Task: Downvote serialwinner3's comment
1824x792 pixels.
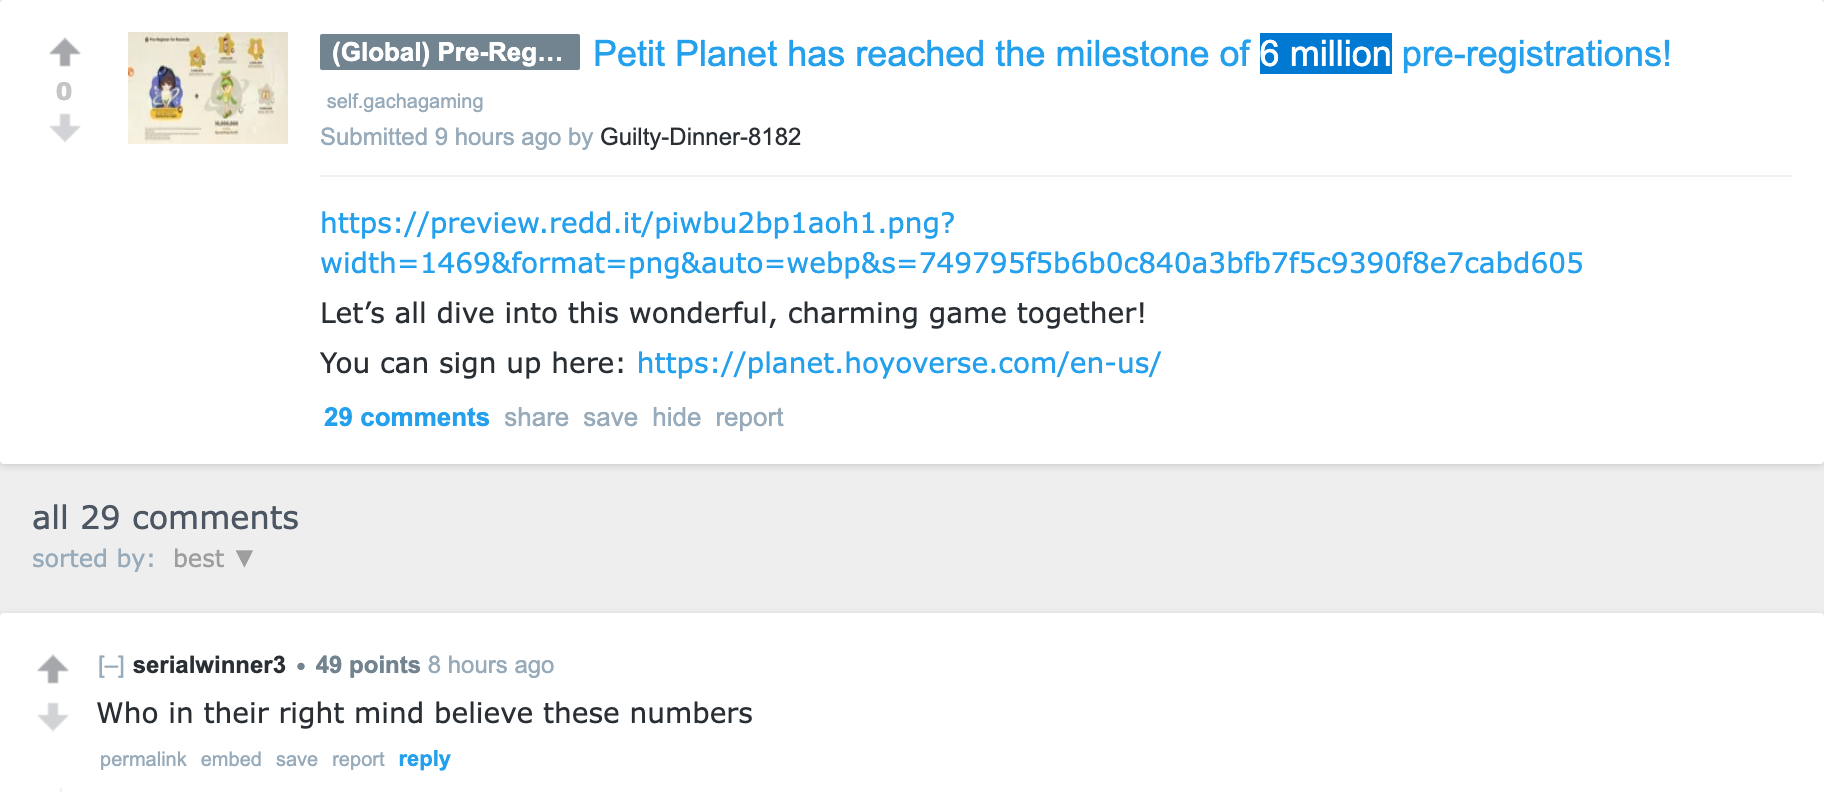Action: (53, 716)
